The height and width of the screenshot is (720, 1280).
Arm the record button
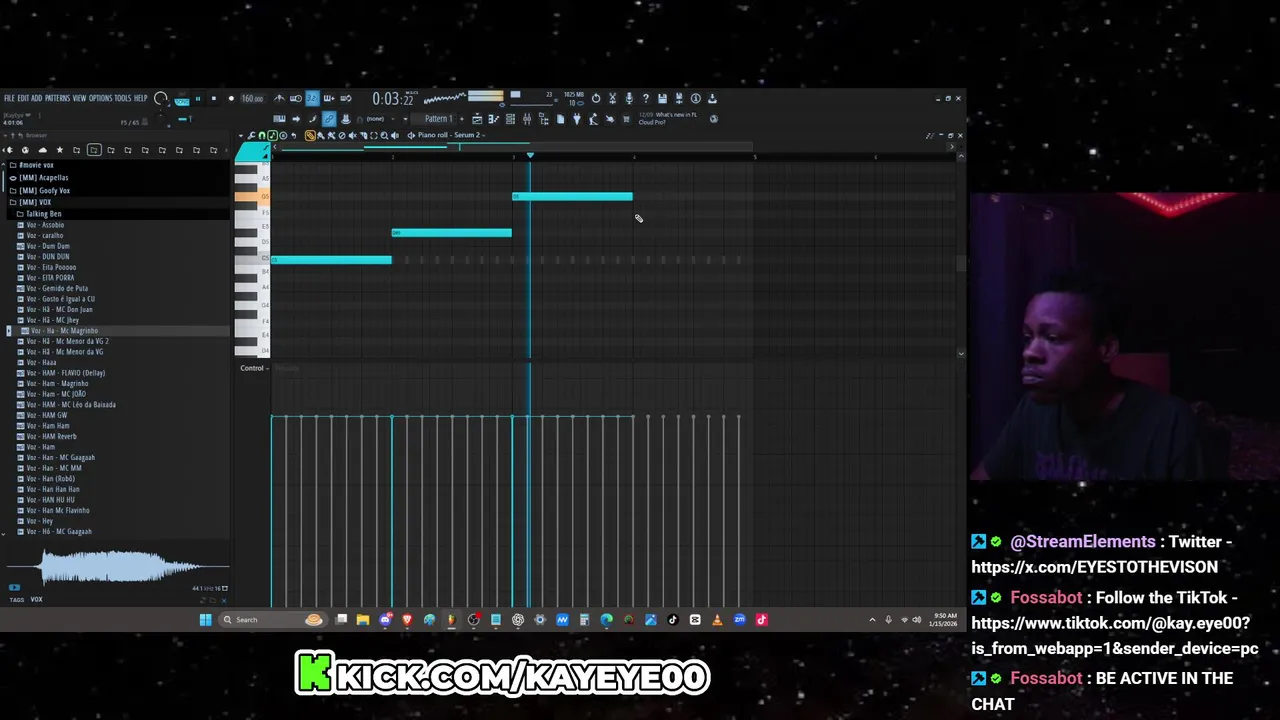(231, 98)
